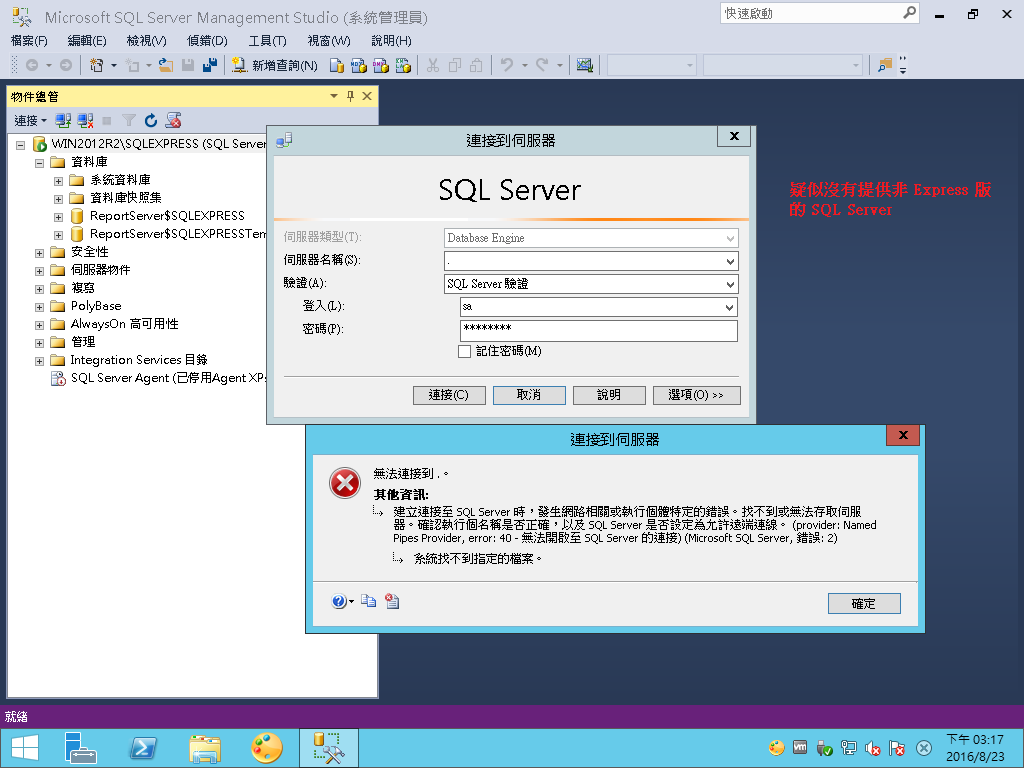Click the Filter funnel icon in 物件總管
This screenshot has height=768, width=1024.
tap(129, 120)
